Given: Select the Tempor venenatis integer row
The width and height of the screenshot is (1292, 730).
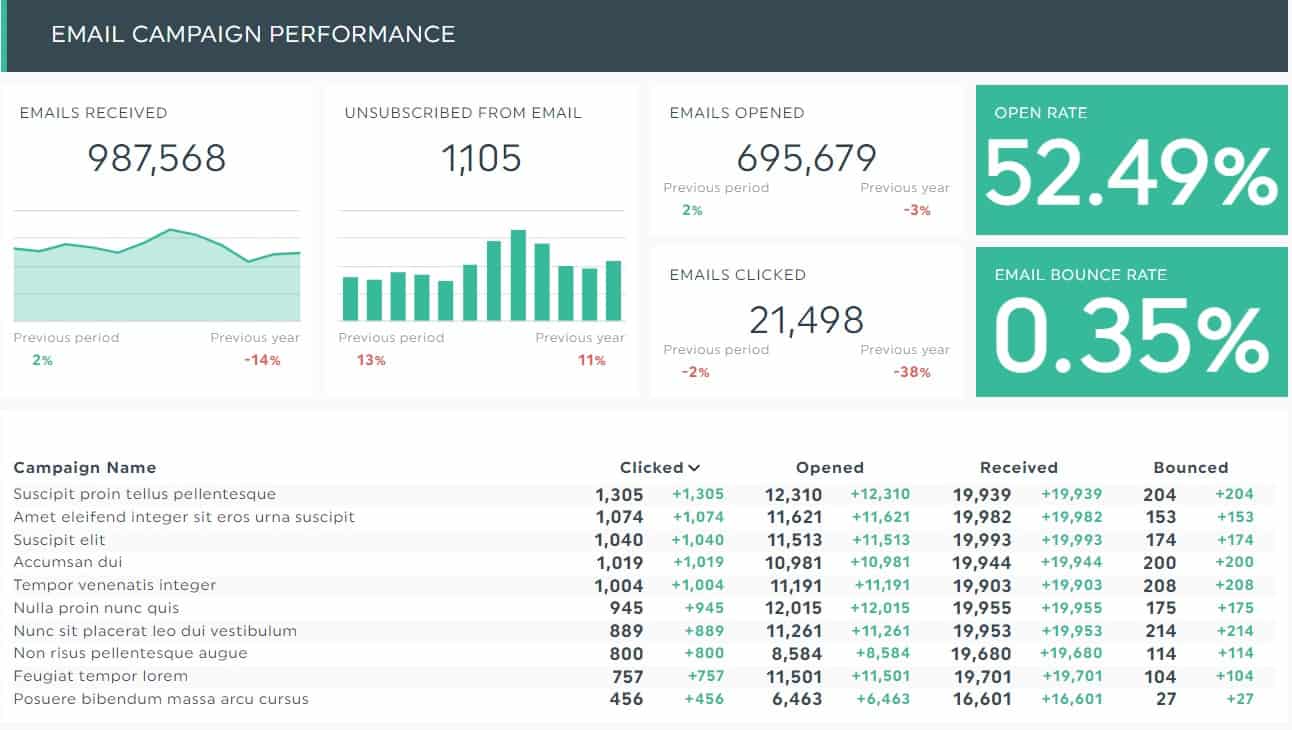Looking at the screenshot, I should (644, 585).
